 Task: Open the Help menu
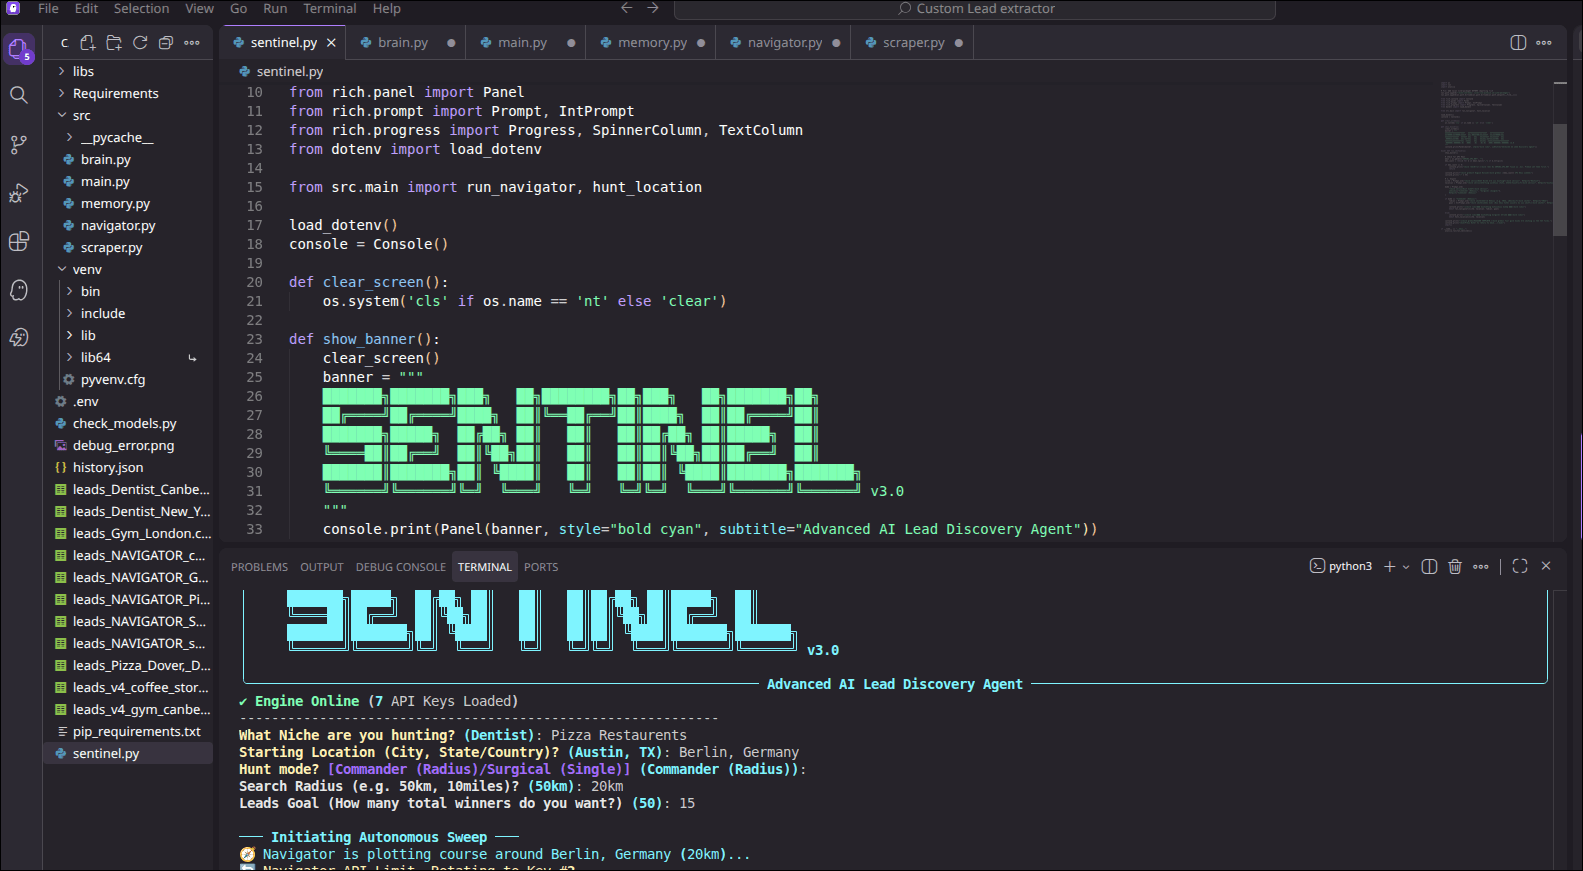tap(387, 8)
